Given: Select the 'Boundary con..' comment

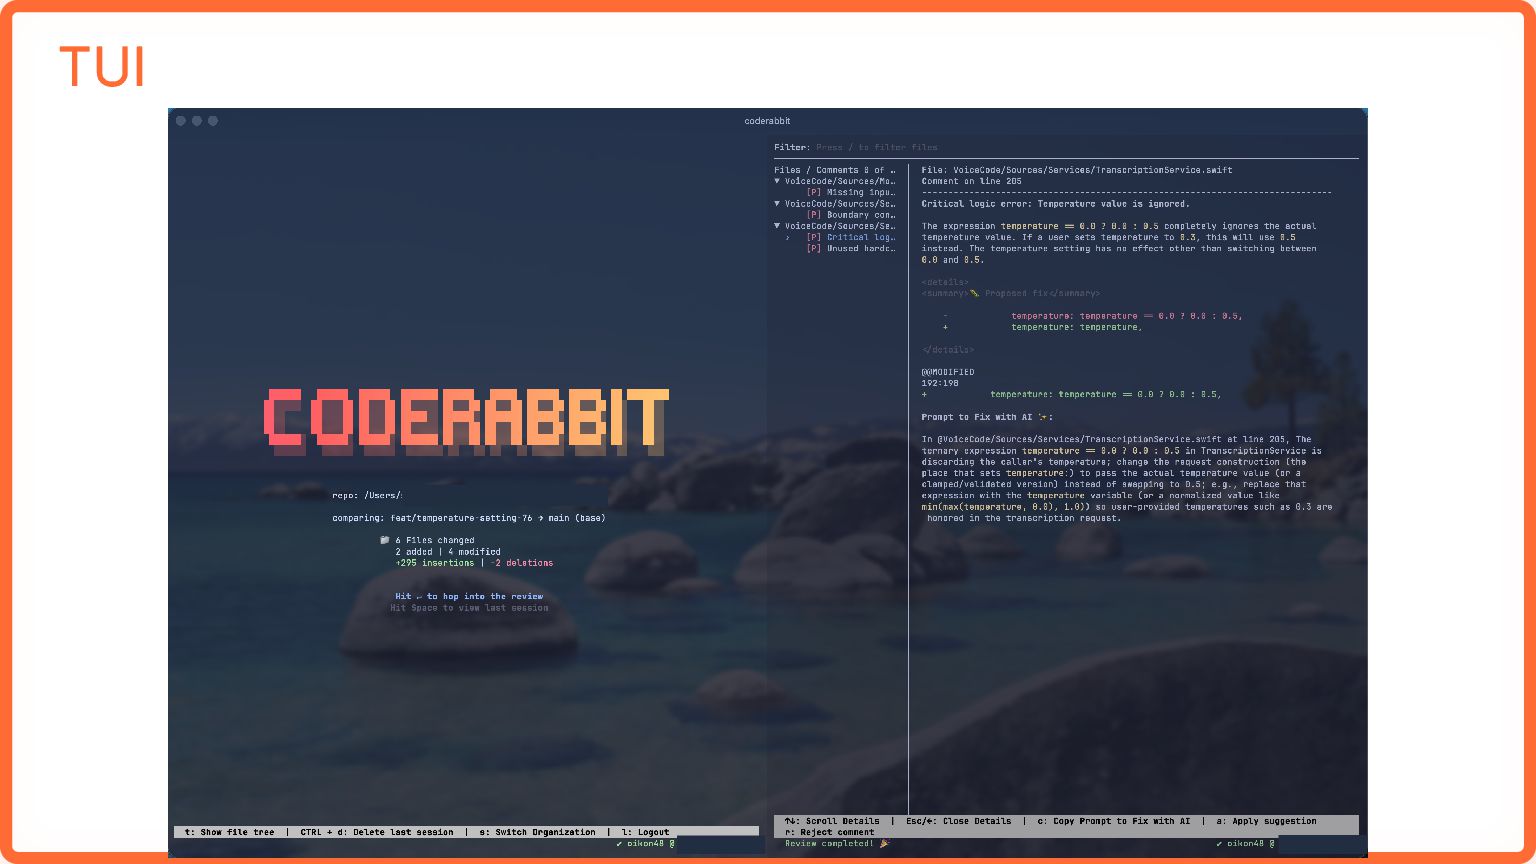Looking at the screenshot, I should pyautogui.click(x=860, y=215).
